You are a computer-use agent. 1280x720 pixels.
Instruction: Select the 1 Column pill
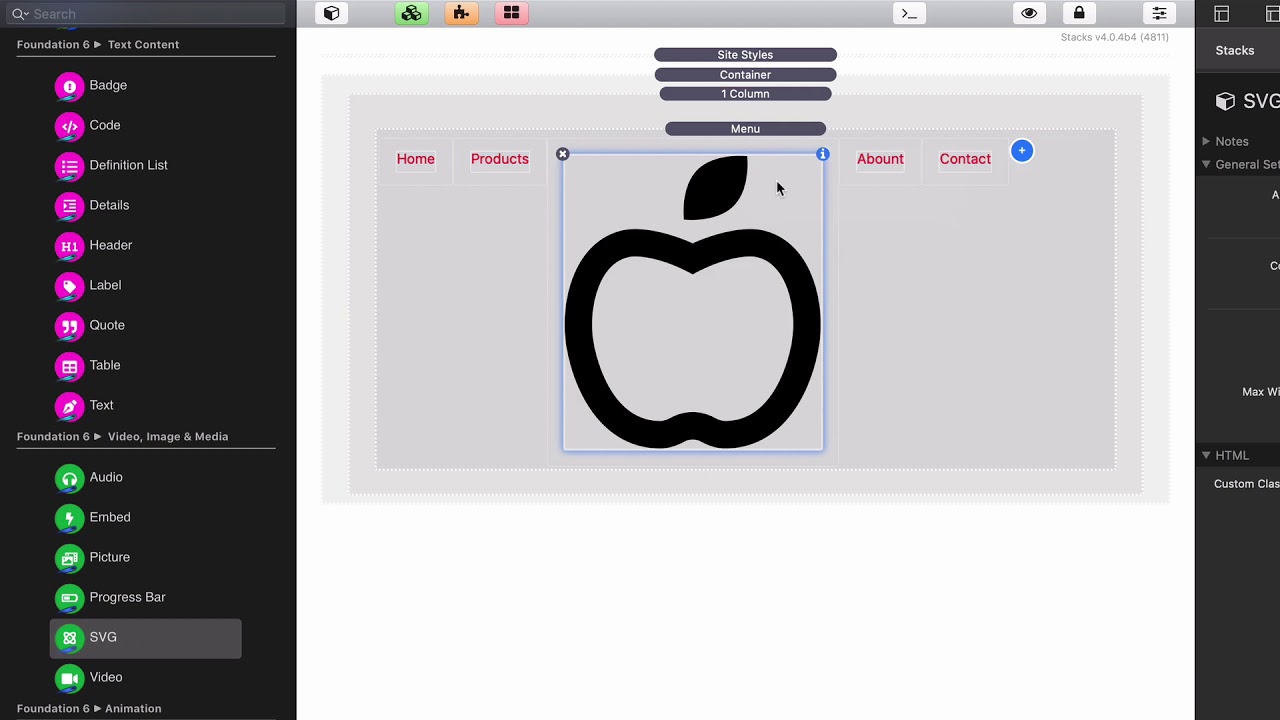pos(745,94)
